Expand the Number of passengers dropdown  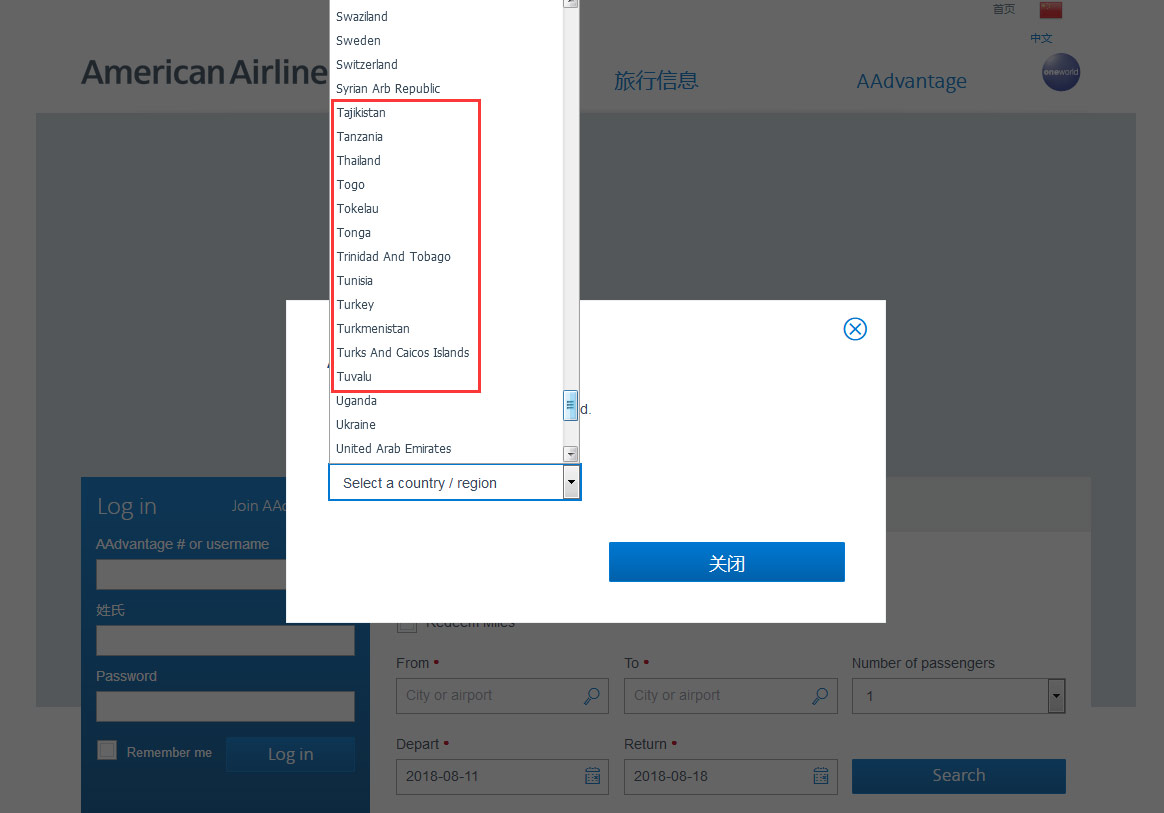[x=1056, y=696]
